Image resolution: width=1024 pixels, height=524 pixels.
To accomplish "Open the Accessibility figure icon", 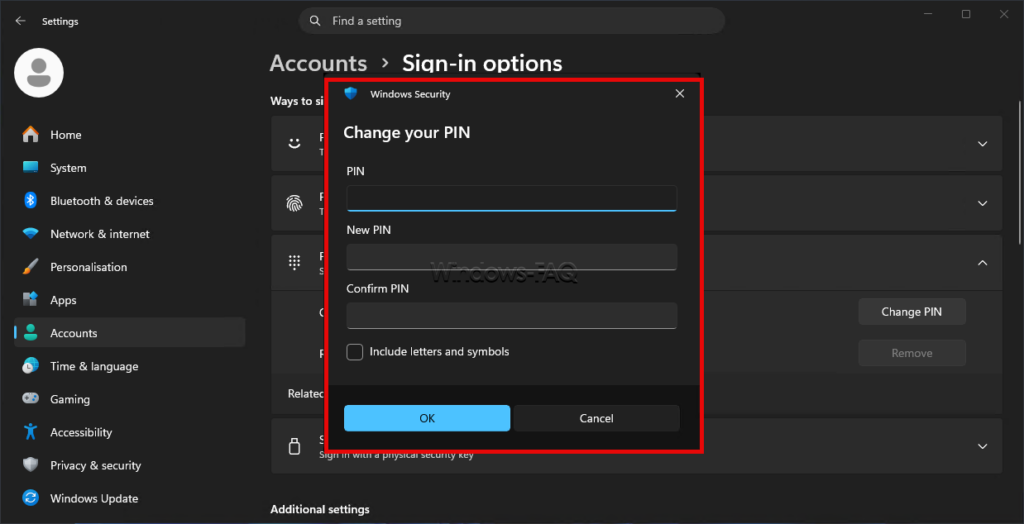I will [31, 432].
